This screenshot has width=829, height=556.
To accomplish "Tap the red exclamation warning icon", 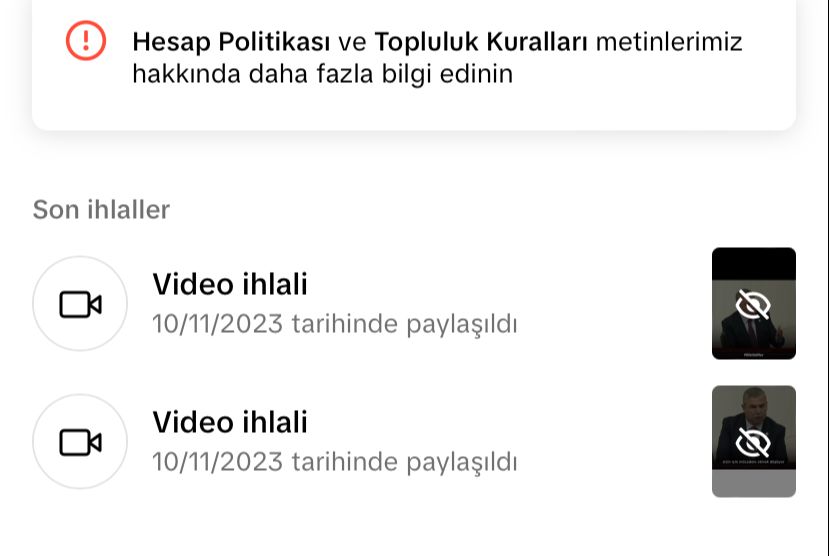I will pyautogui.click(x=86, y=40).
